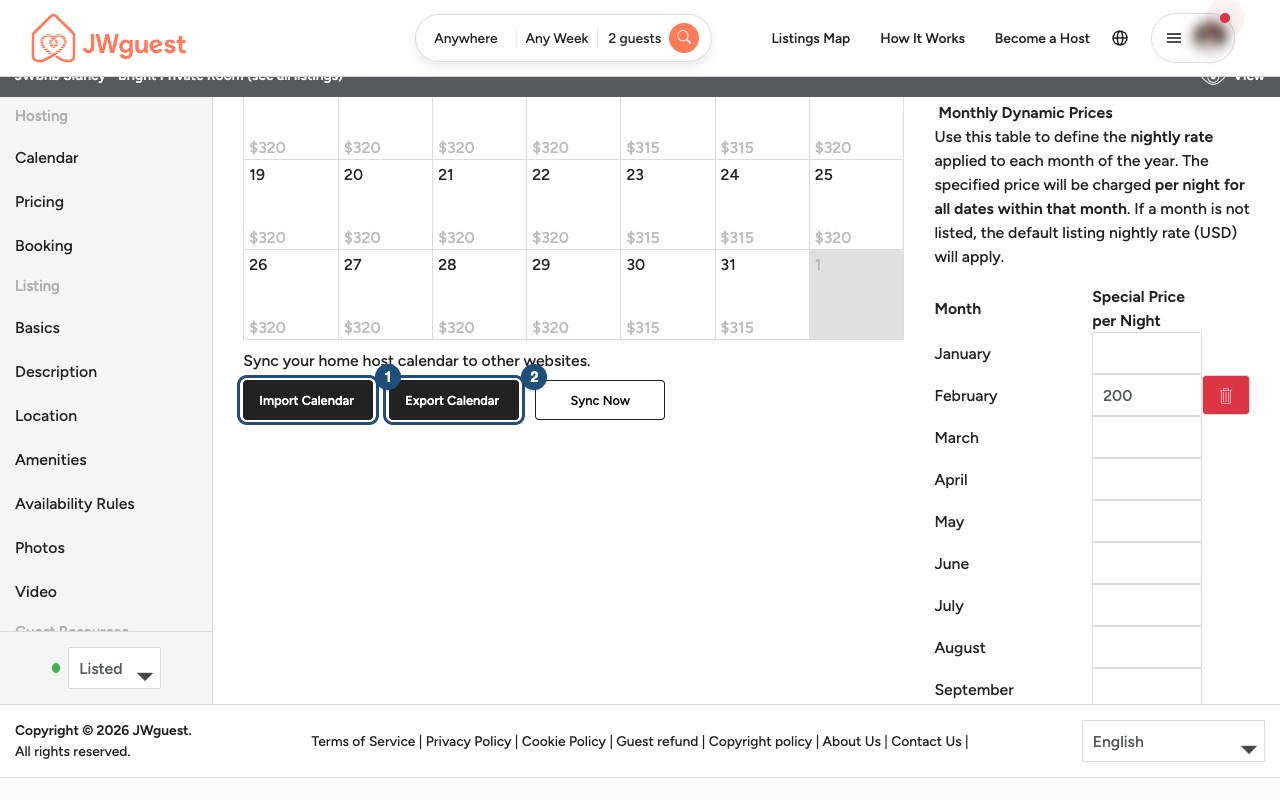
Task: Select calendar day 31
Action: click(762, 295)
